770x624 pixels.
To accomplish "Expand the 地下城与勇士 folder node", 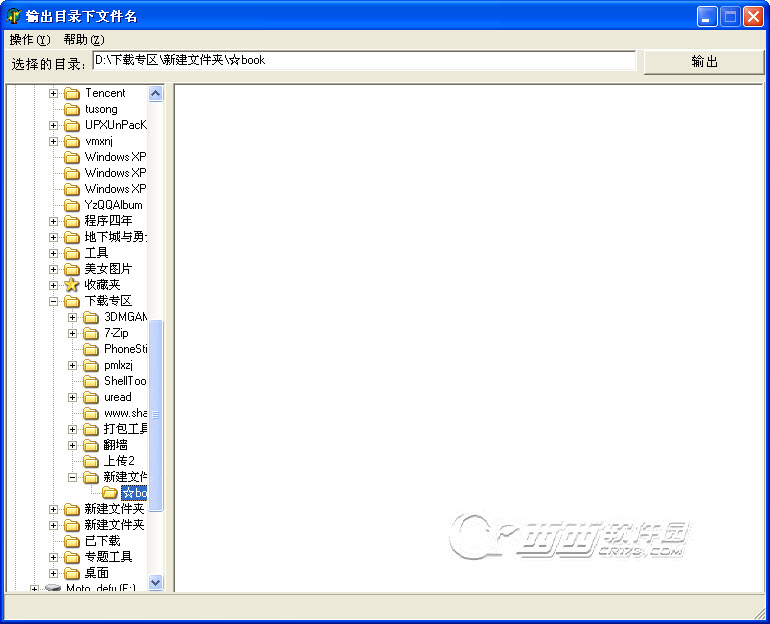I will [x=54, y=237].
